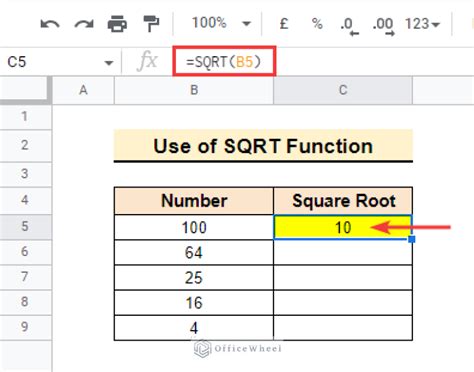Click the Redo arrow icon
The image size is (474, 372).
click(x=84, y=24)
